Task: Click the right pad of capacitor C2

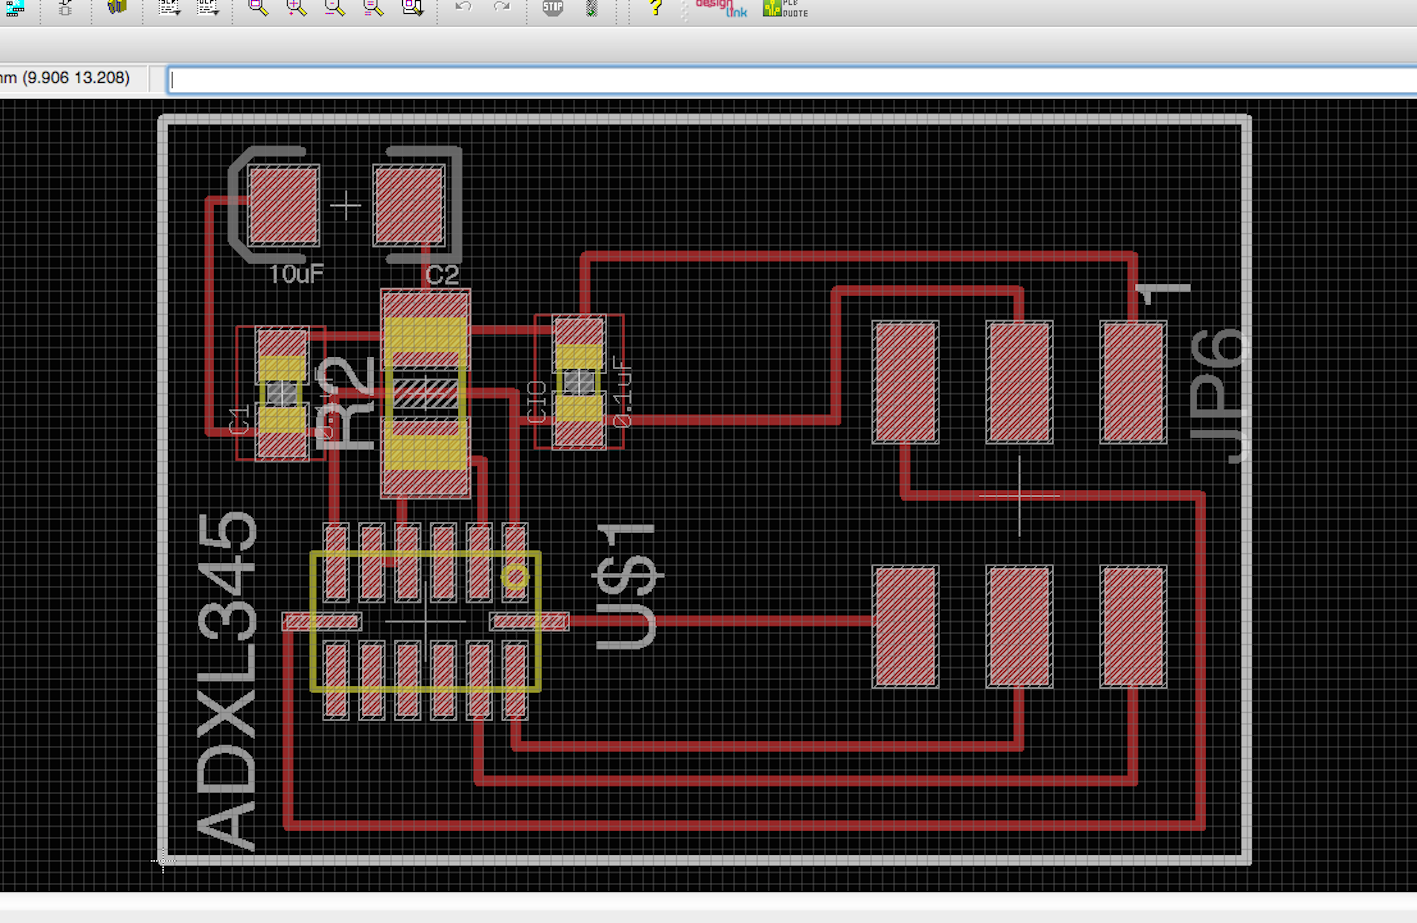Action: [x=409, y=206]
